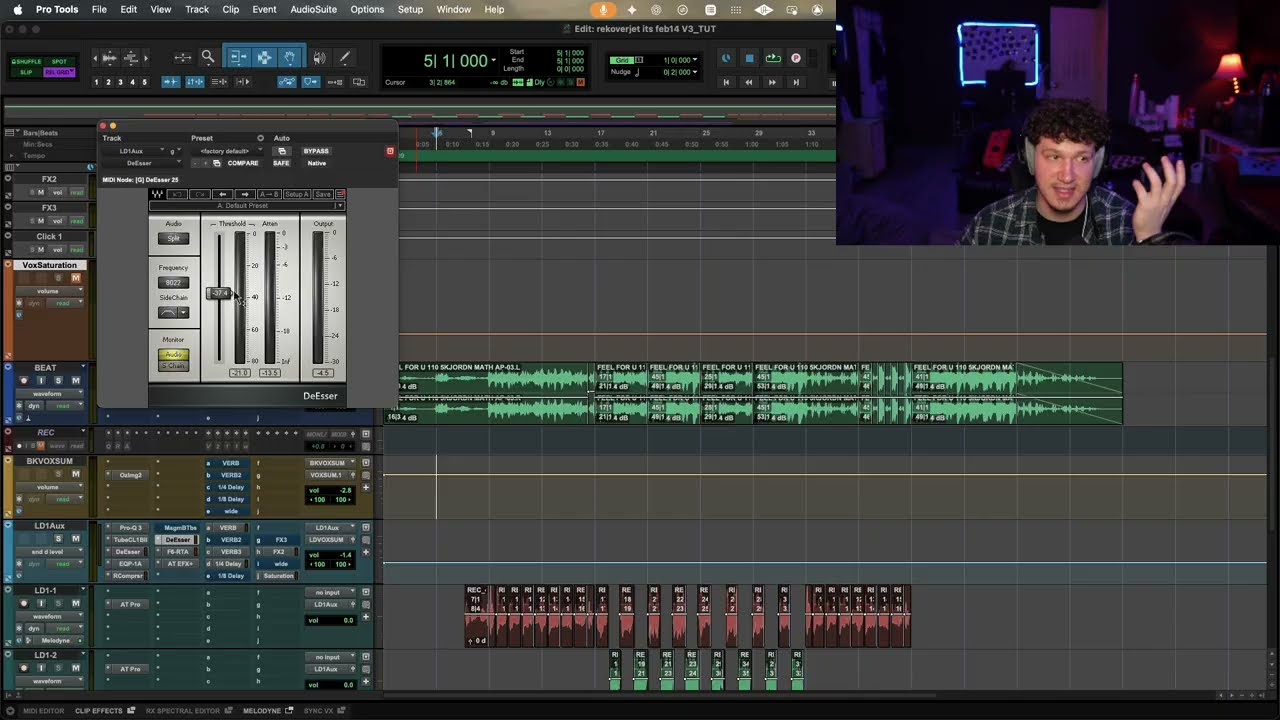Open the File menu
Screen dimensions: 1280x720
click(99, 9)
